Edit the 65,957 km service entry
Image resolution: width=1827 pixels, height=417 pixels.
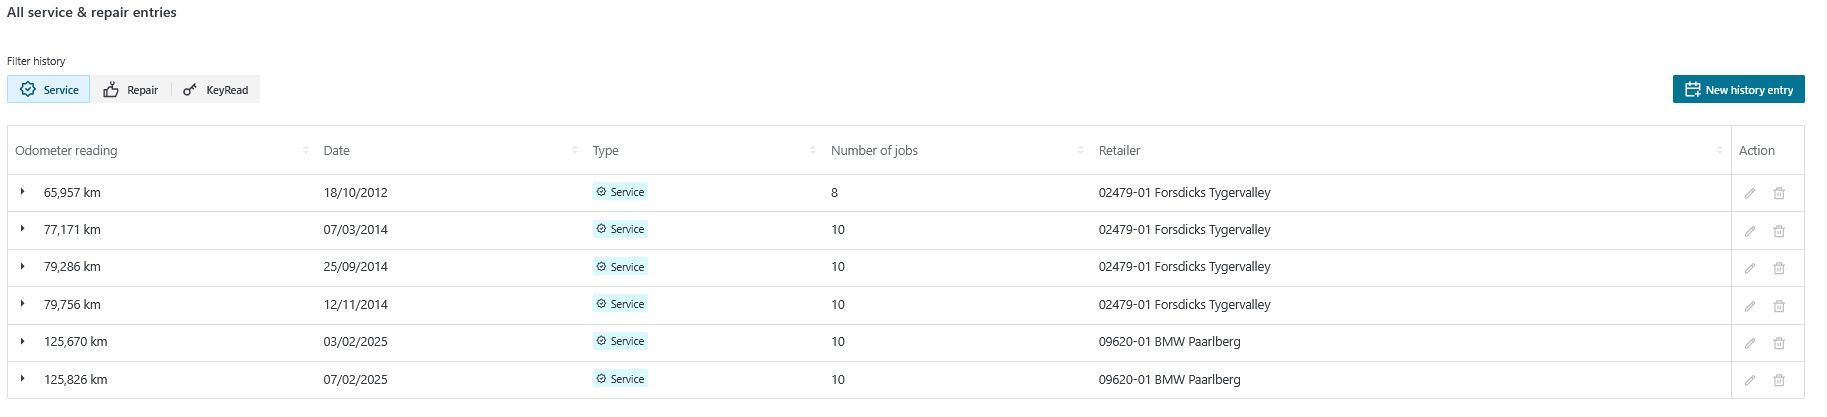point(1749,194)
